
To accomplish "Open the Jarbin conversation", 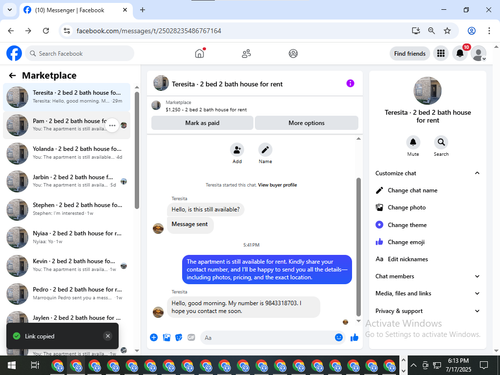I will click(x=67, y=181).
